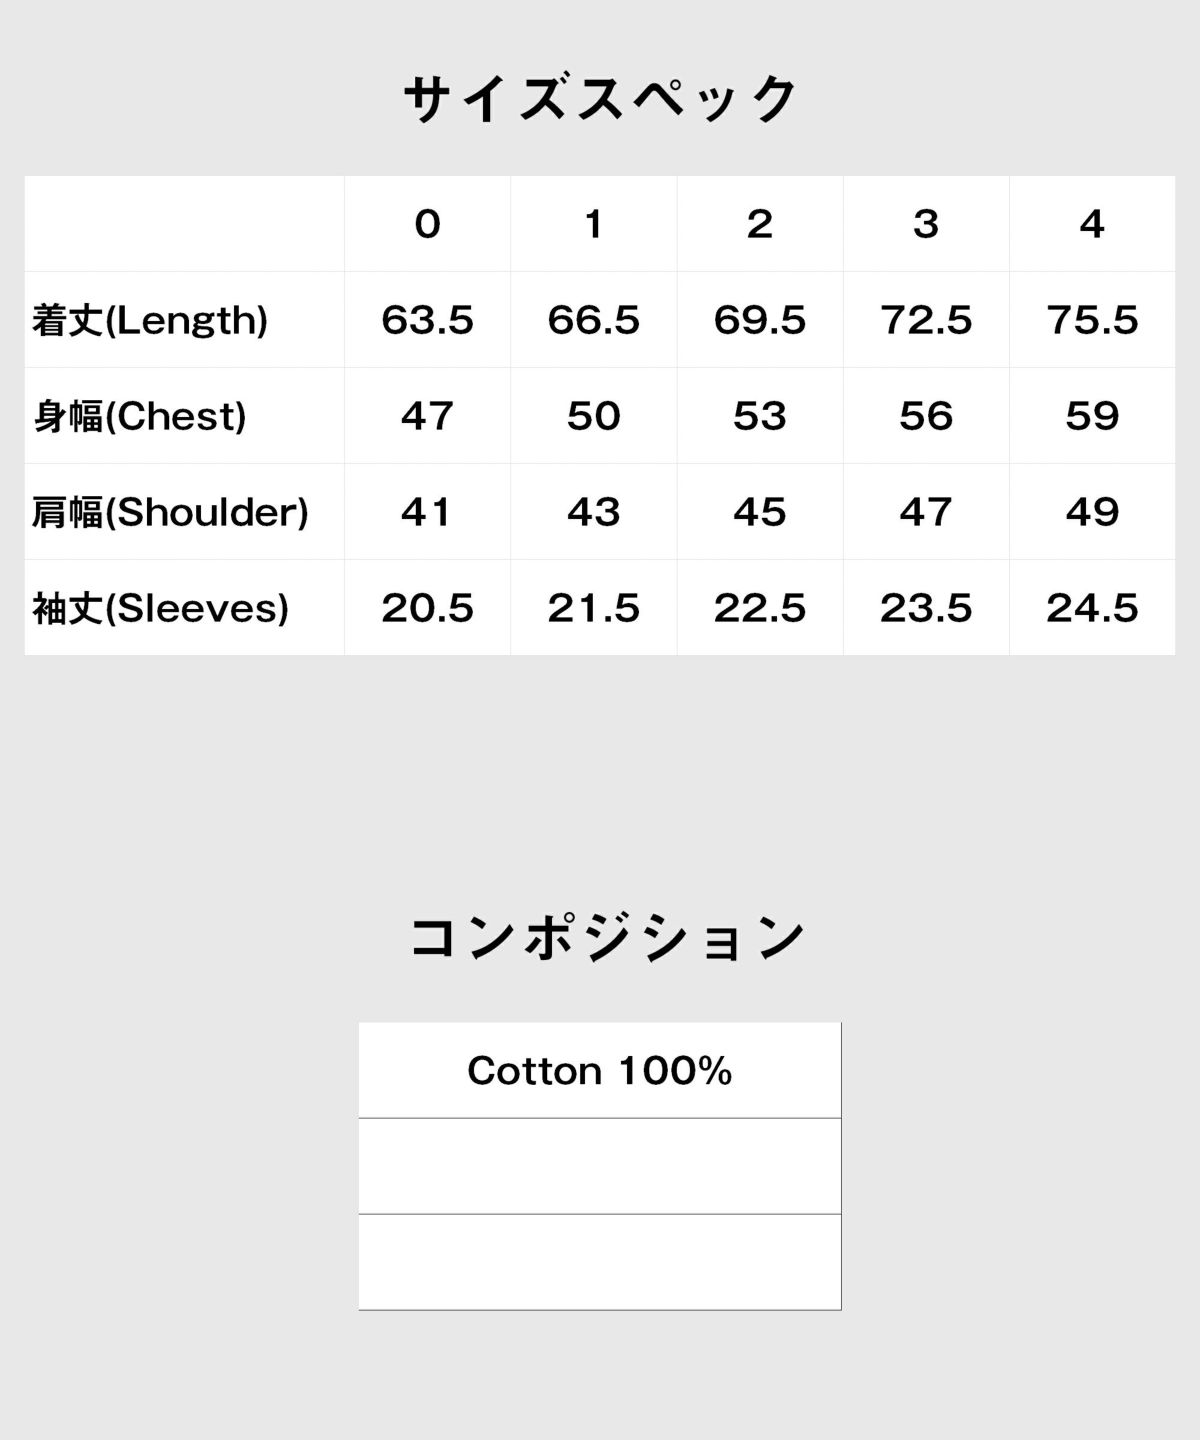
Task: Click the sleeves value 20.5
Action: click(427, 608)
